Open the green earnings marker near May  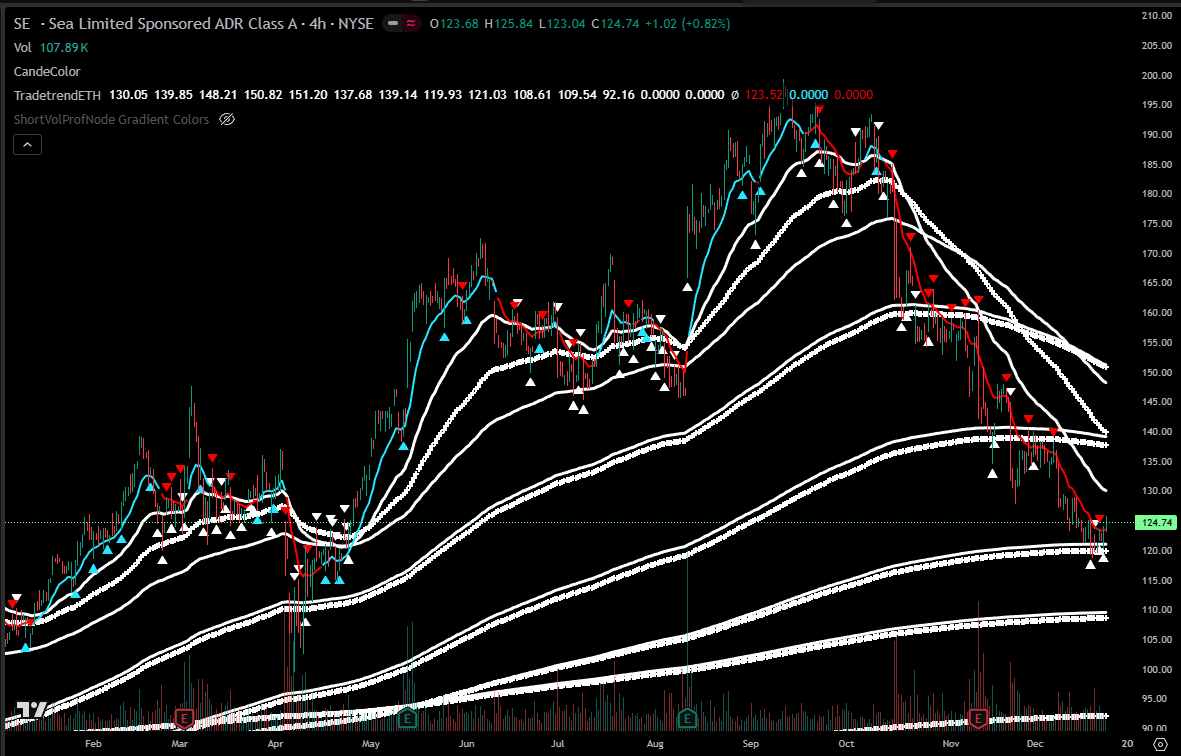click(407, 718)
